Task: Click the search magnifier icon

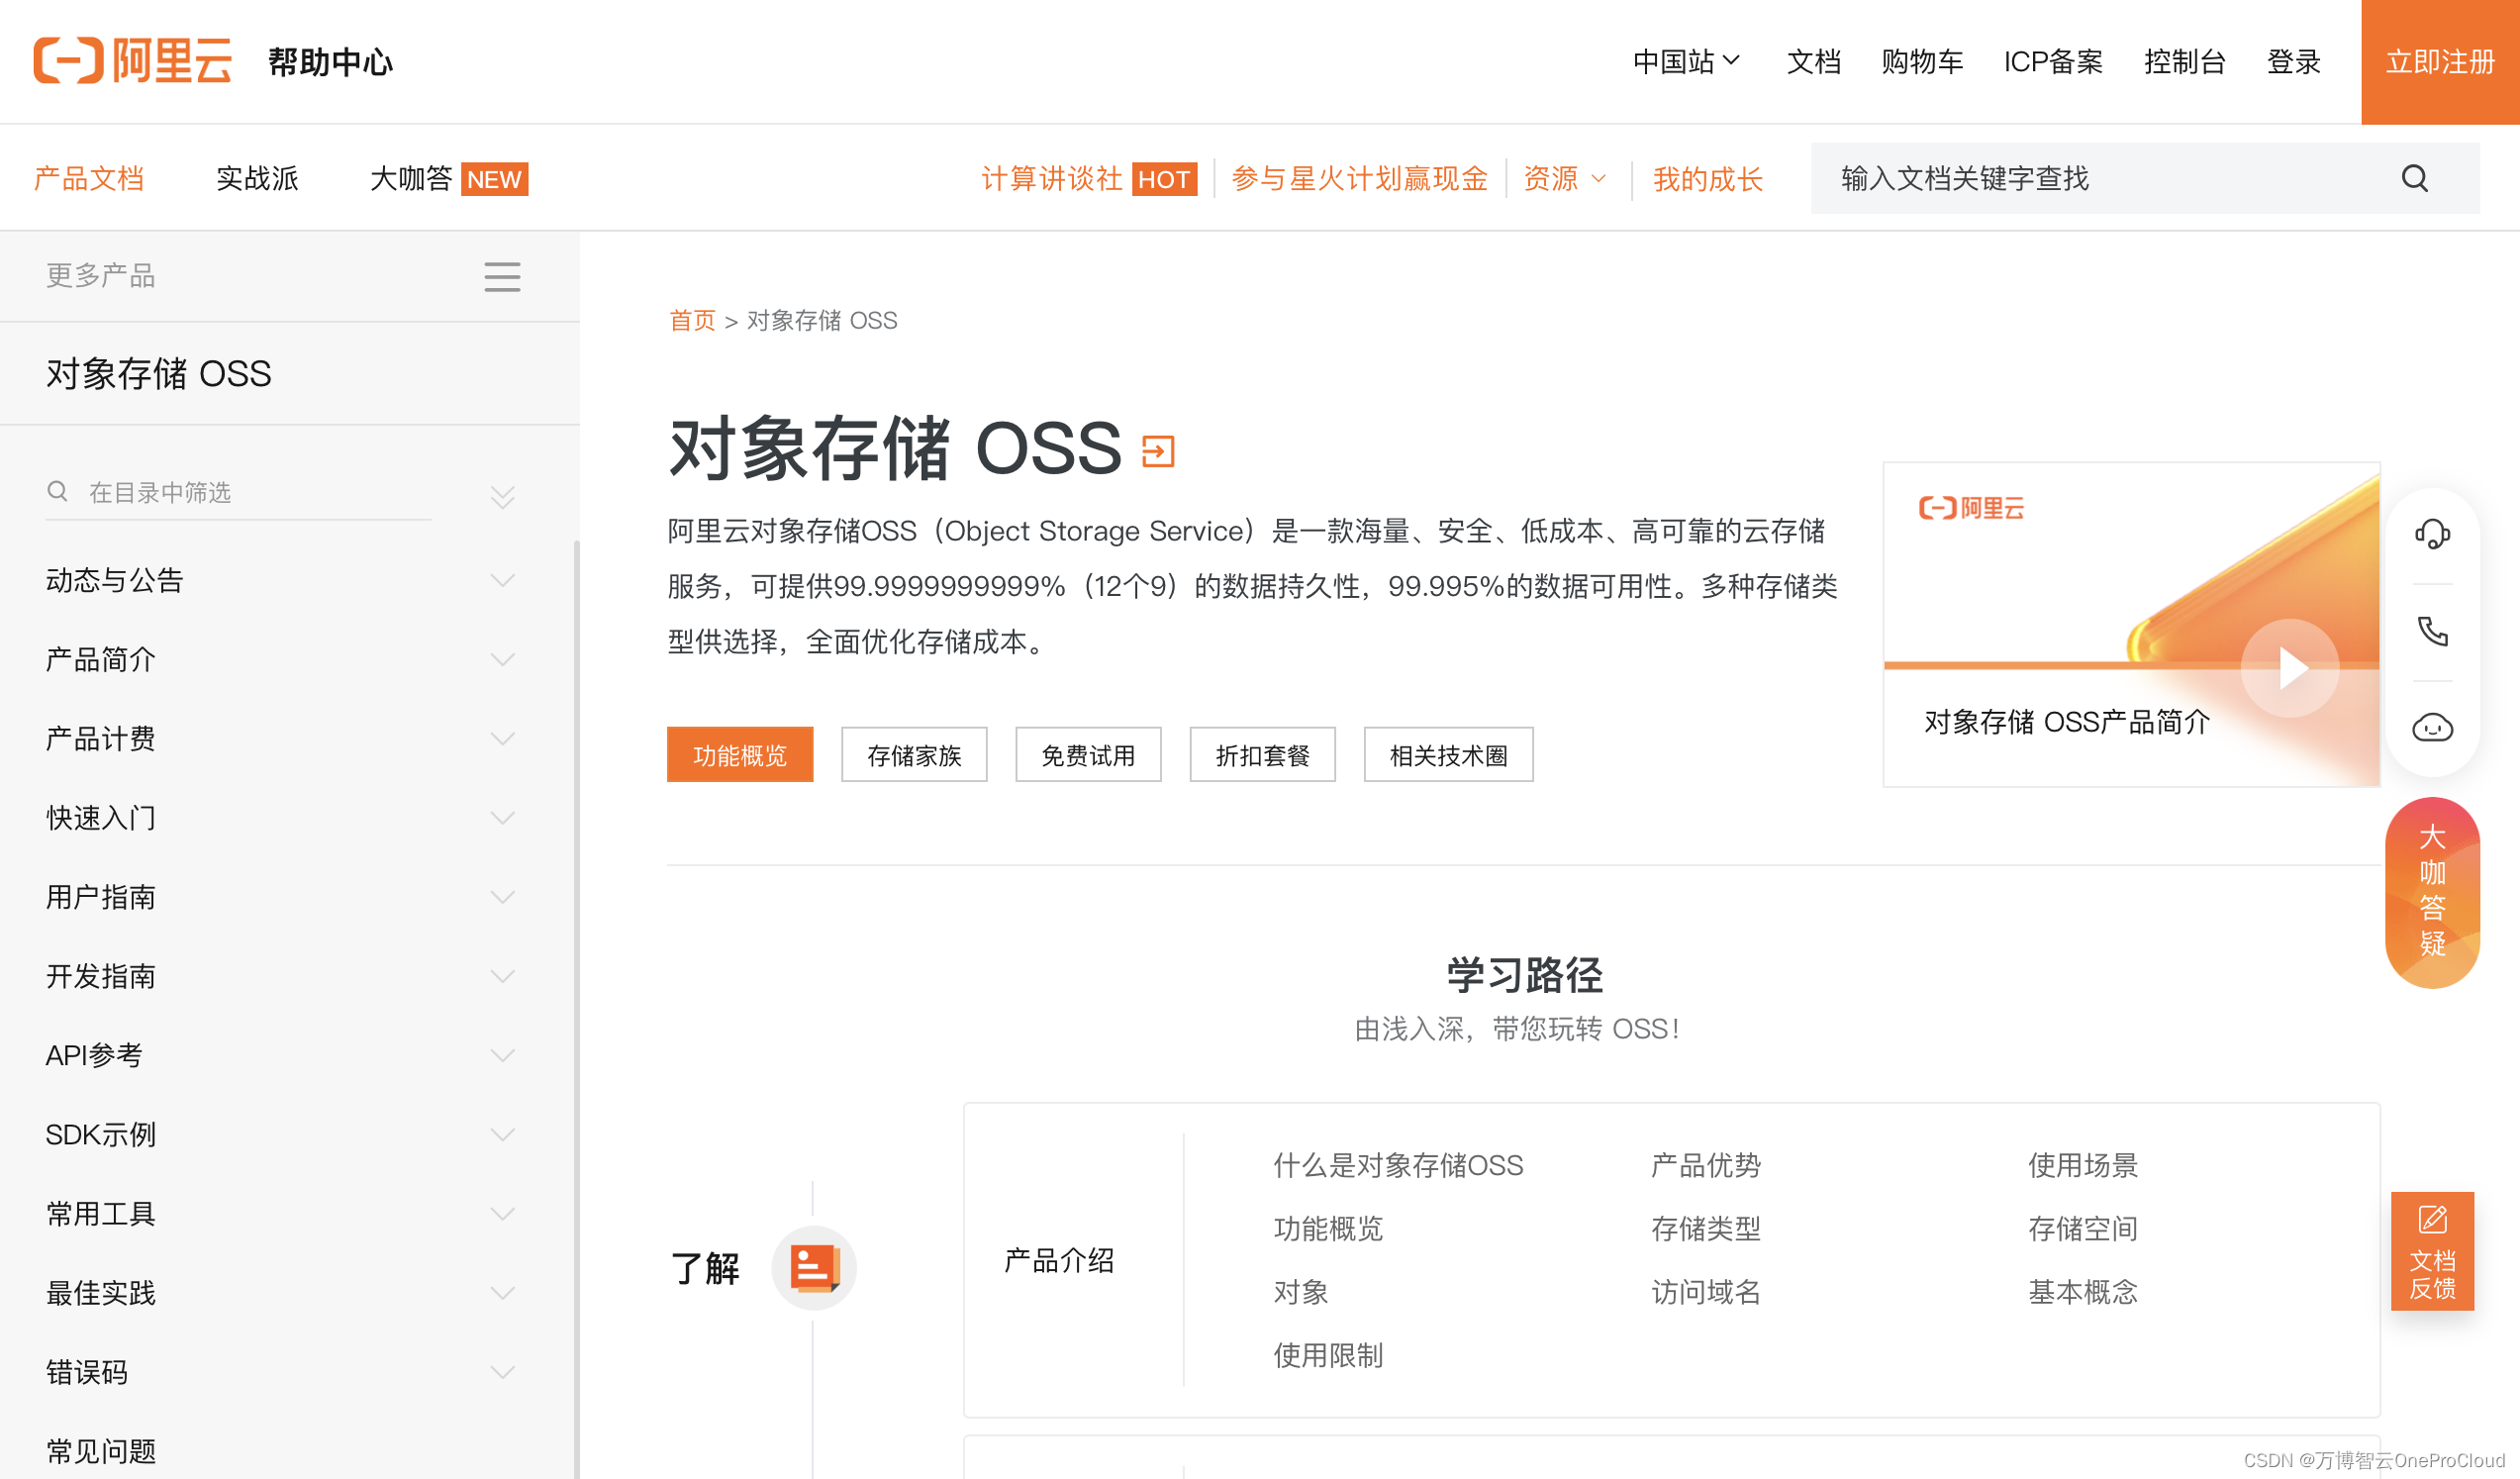Action: point(2414,178)
